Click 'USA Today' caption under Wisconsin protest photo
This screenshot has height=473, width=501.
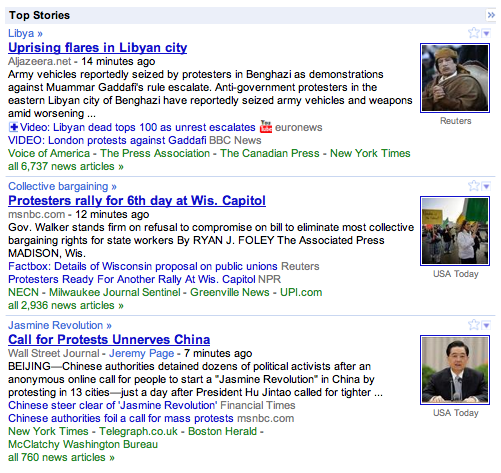tap(455, 274)
